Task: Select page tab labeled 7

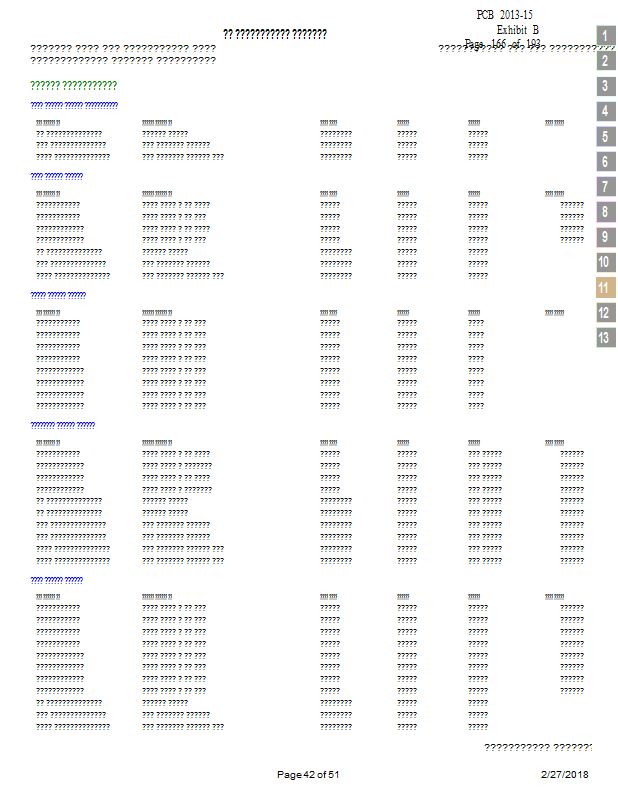Action: (606, 187)
